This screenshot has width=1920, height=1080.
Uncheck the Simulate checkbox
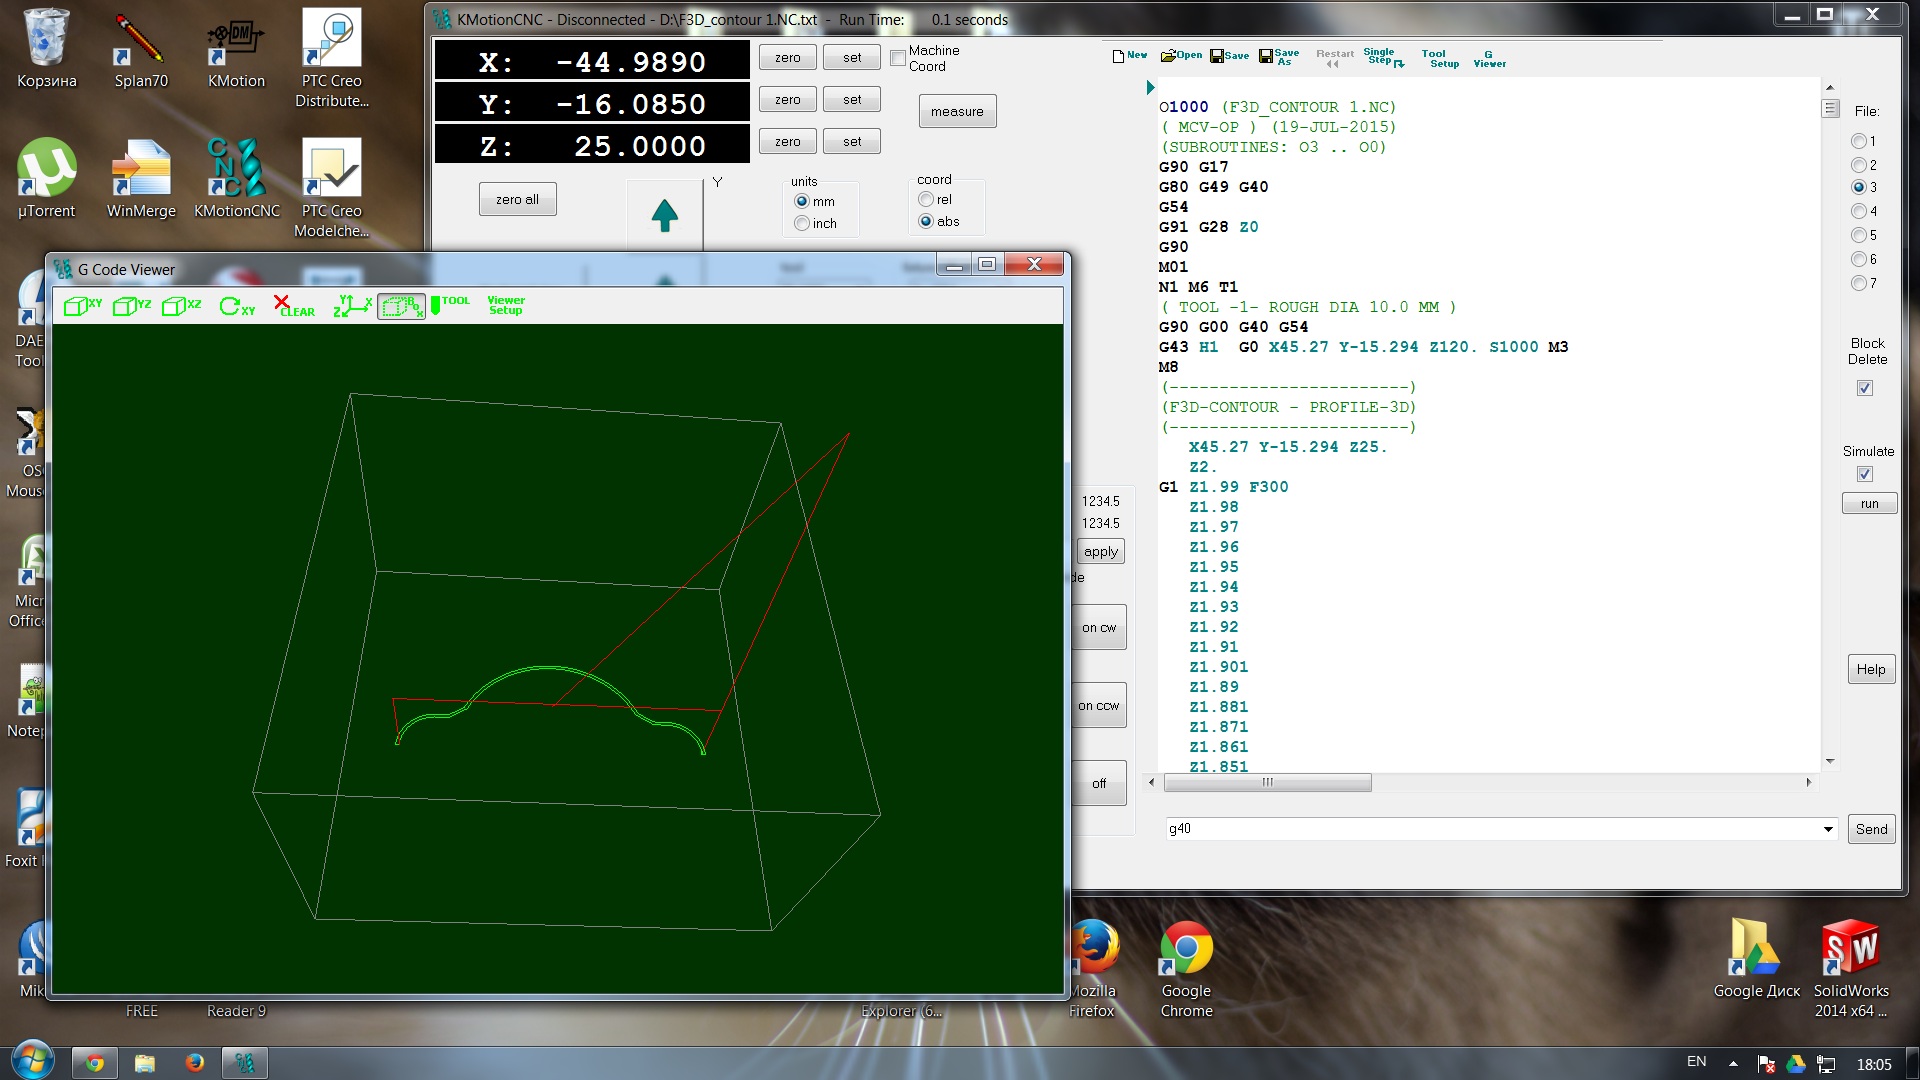point(1864,474)
